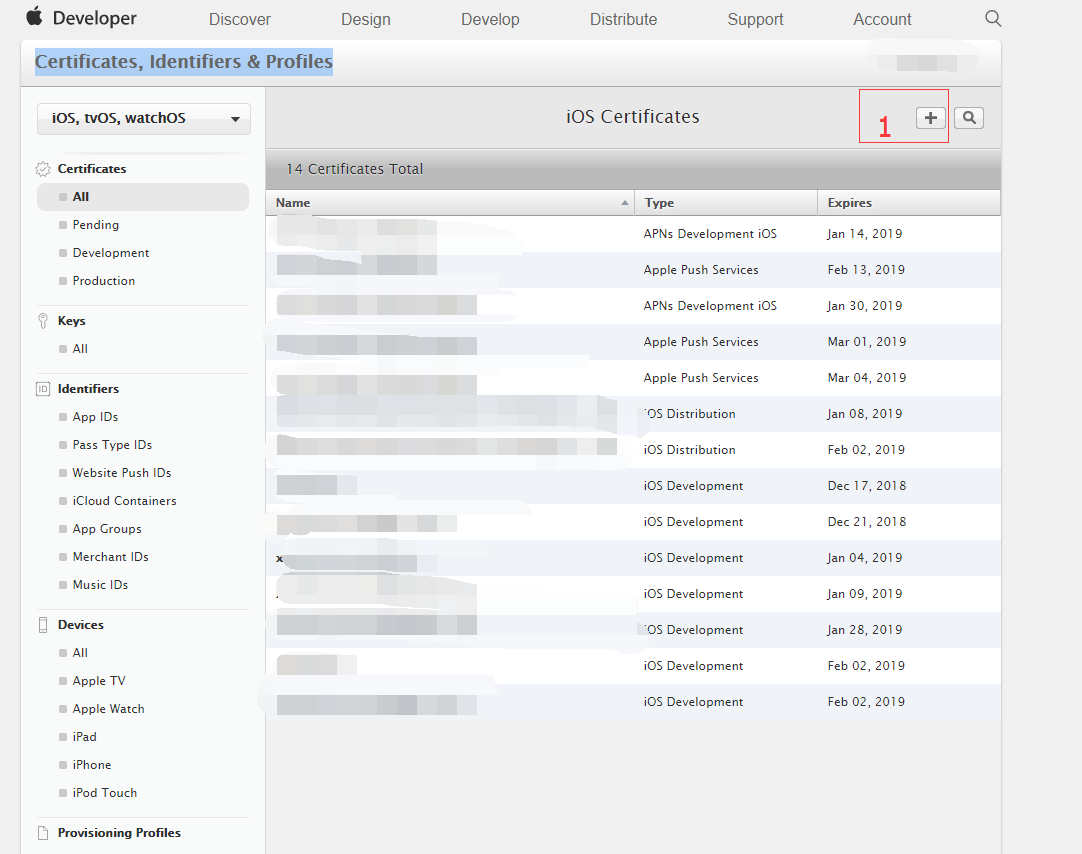The image size is (1082, 854).
Task: Open Website Push IDs list
Action: (x=121, y=473)
